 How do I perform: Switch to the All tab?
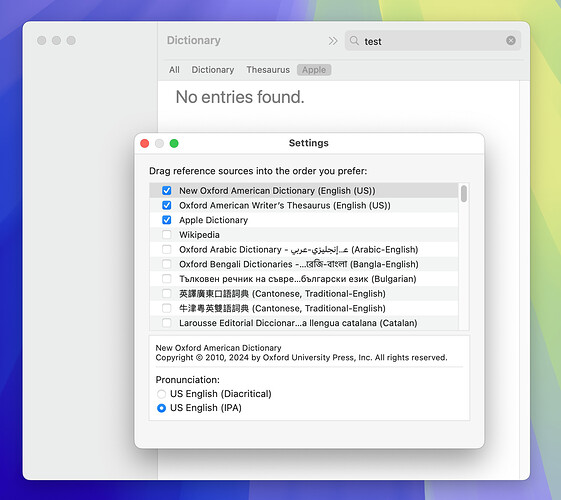point(174,70)
